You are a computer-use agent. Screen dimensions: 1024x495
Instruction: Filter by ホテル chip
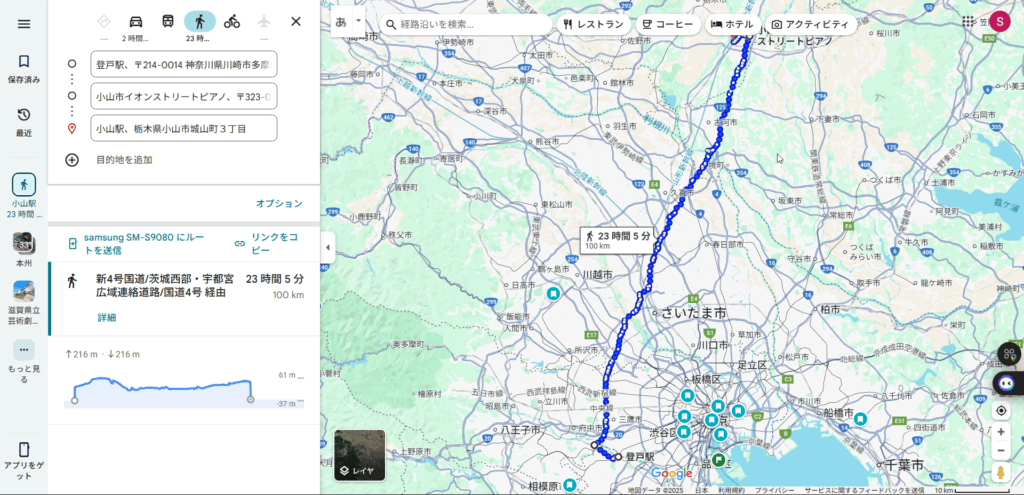(732, 25)
